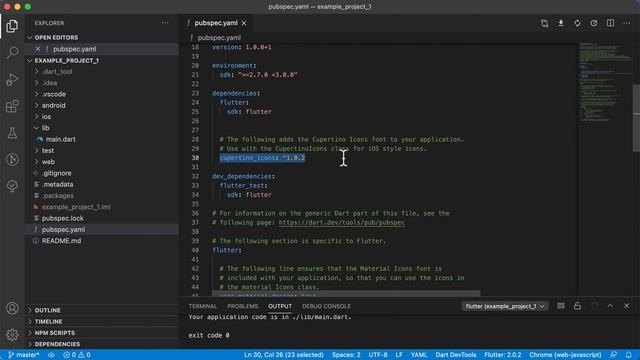The image size is (640, 360).
Task: Open errors and warnings count in status bar
Action: point(77,355)
